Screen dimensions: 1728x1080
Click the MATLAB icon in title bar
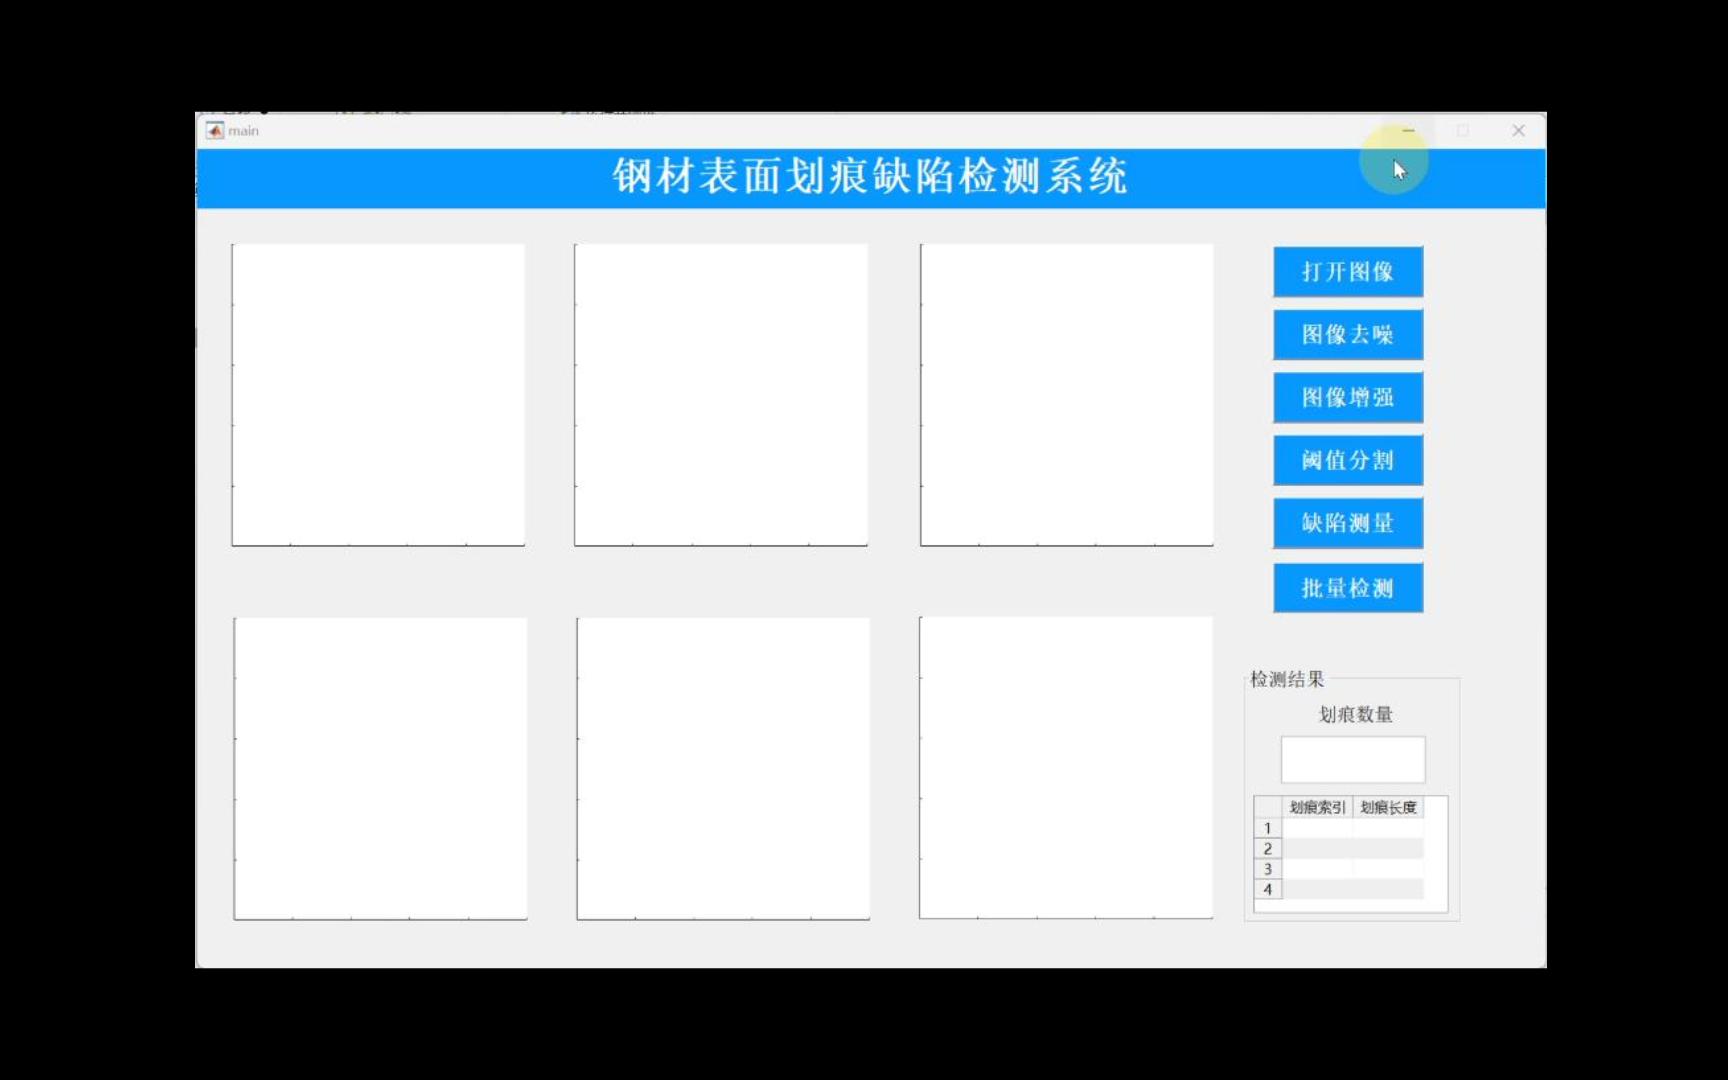pos(215,131)
